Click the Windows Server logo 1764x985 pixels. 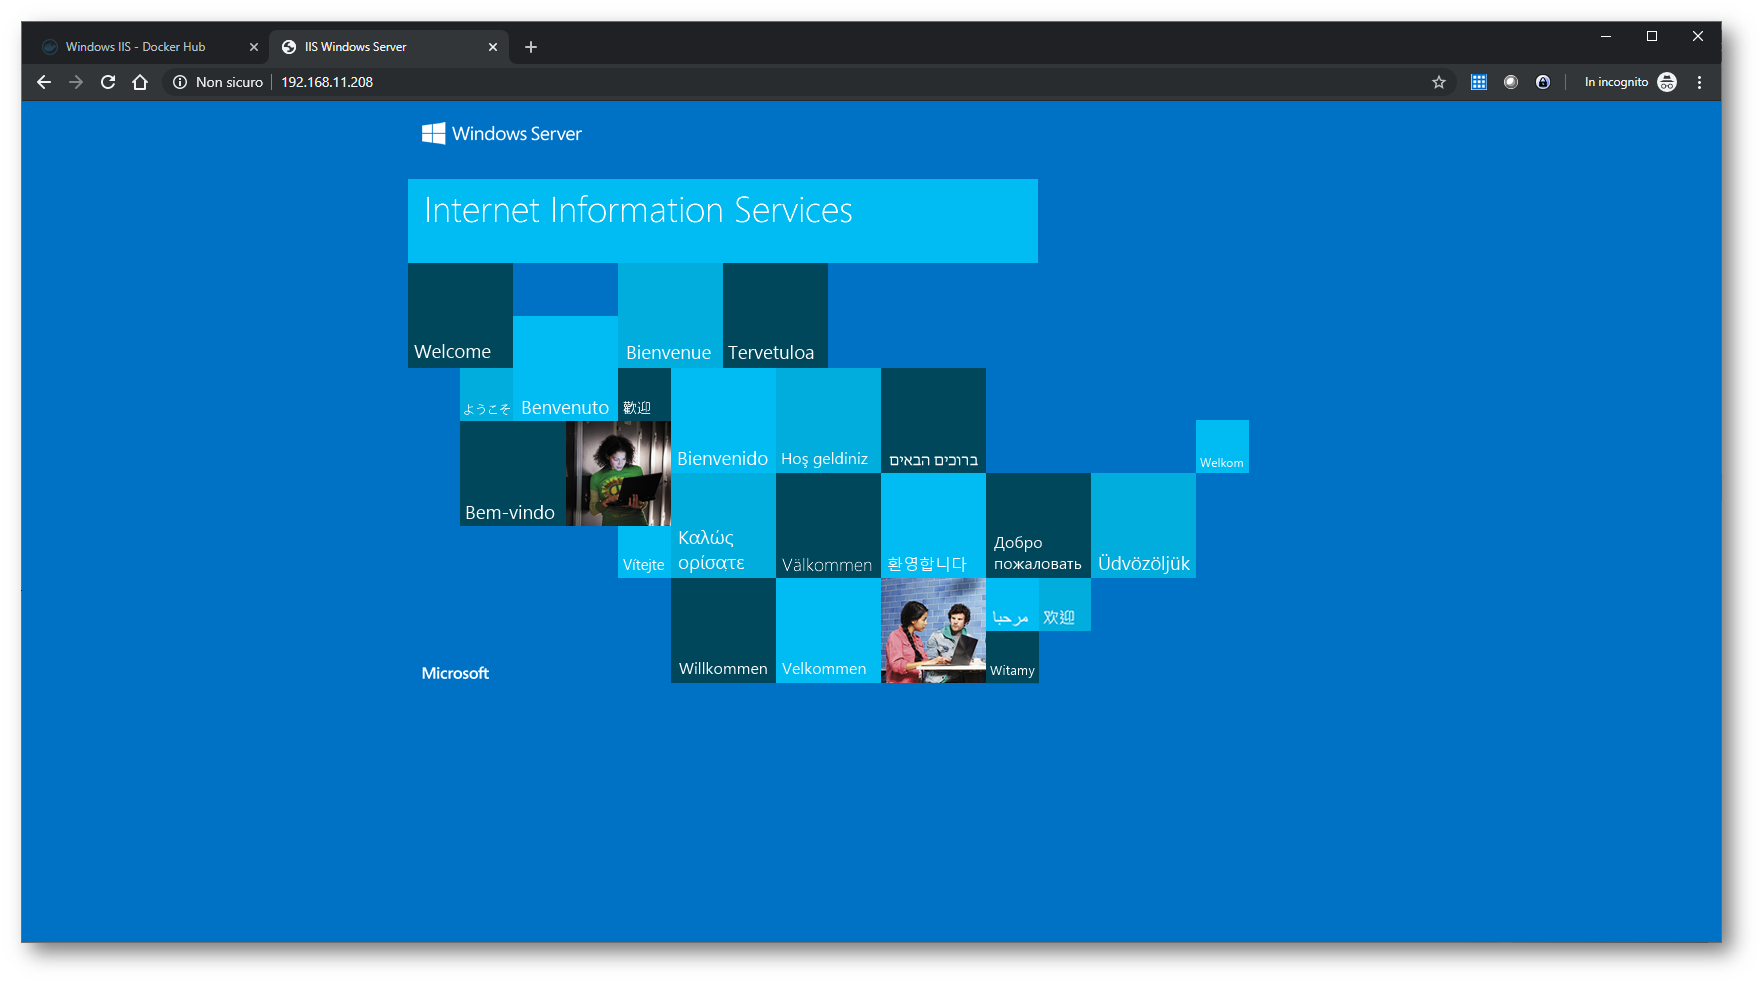coord(501,133)
